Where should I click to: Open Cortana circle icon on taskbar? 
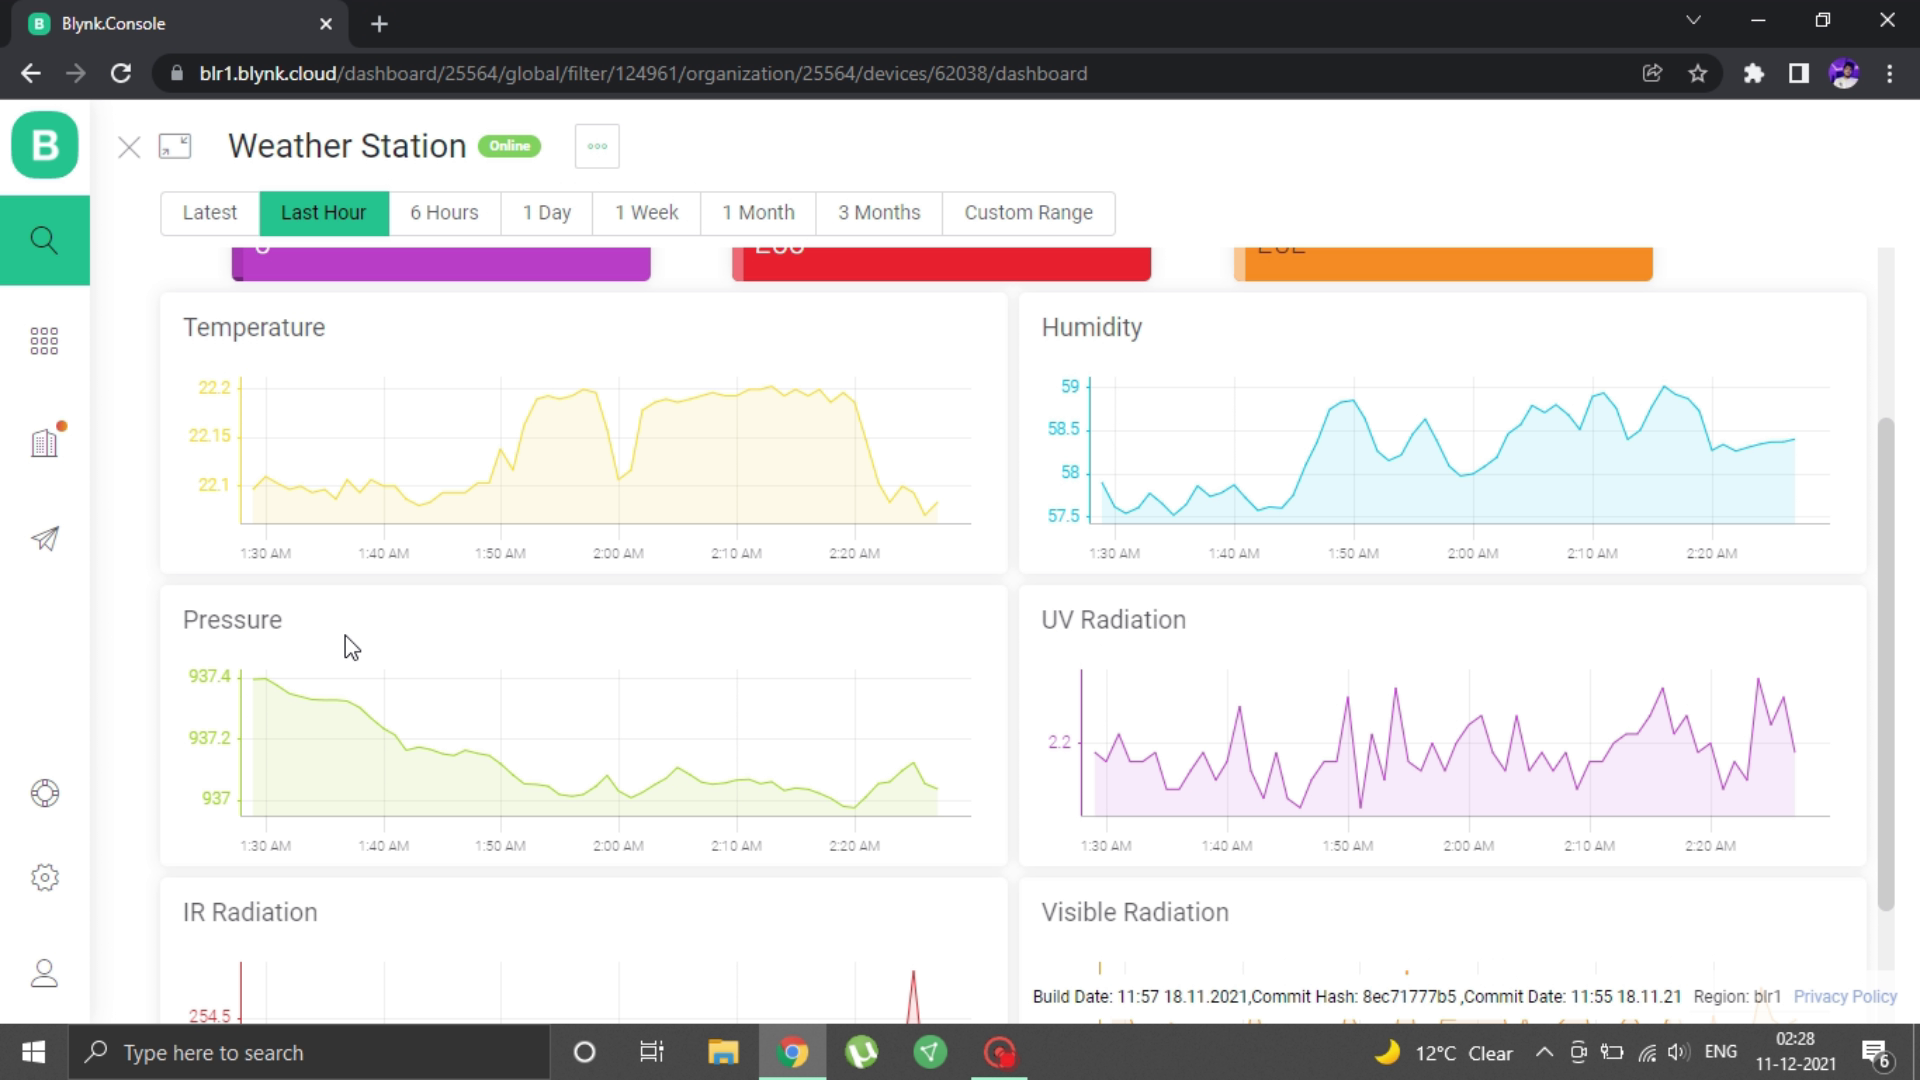point(584,1052)
